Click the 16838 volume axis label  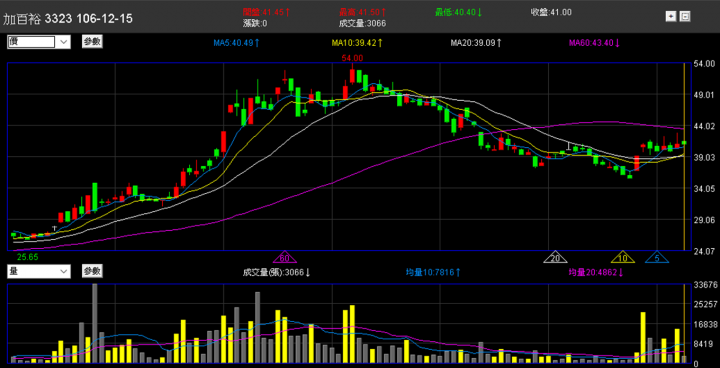pos(705,324)
